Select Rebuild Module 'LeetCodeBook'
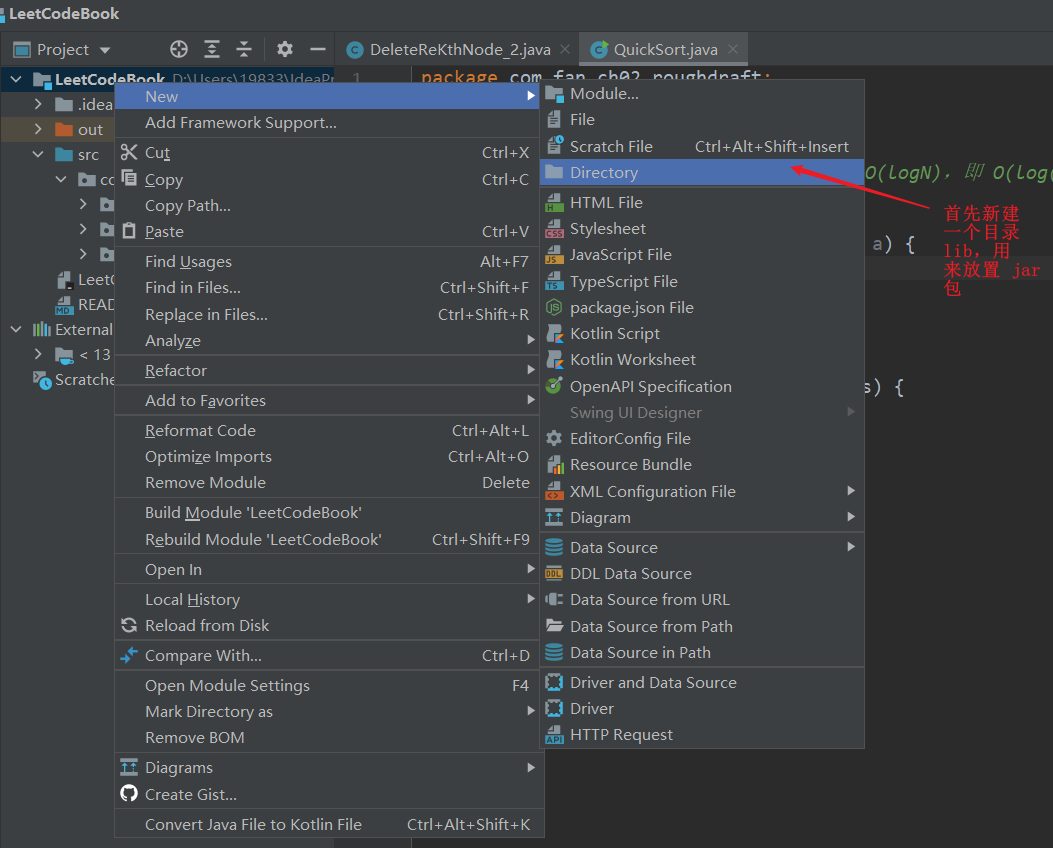1053x848 pixels. [x=329, y=539]
